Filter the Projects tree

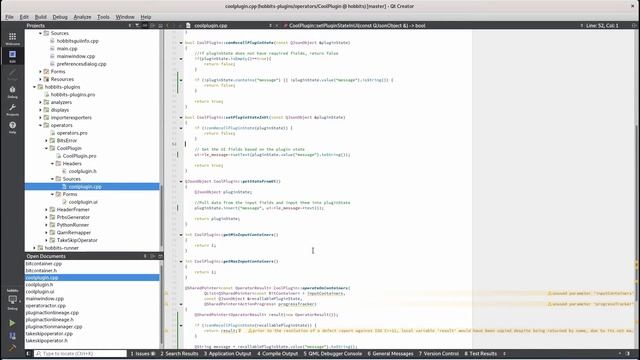(x=137, y=25)
